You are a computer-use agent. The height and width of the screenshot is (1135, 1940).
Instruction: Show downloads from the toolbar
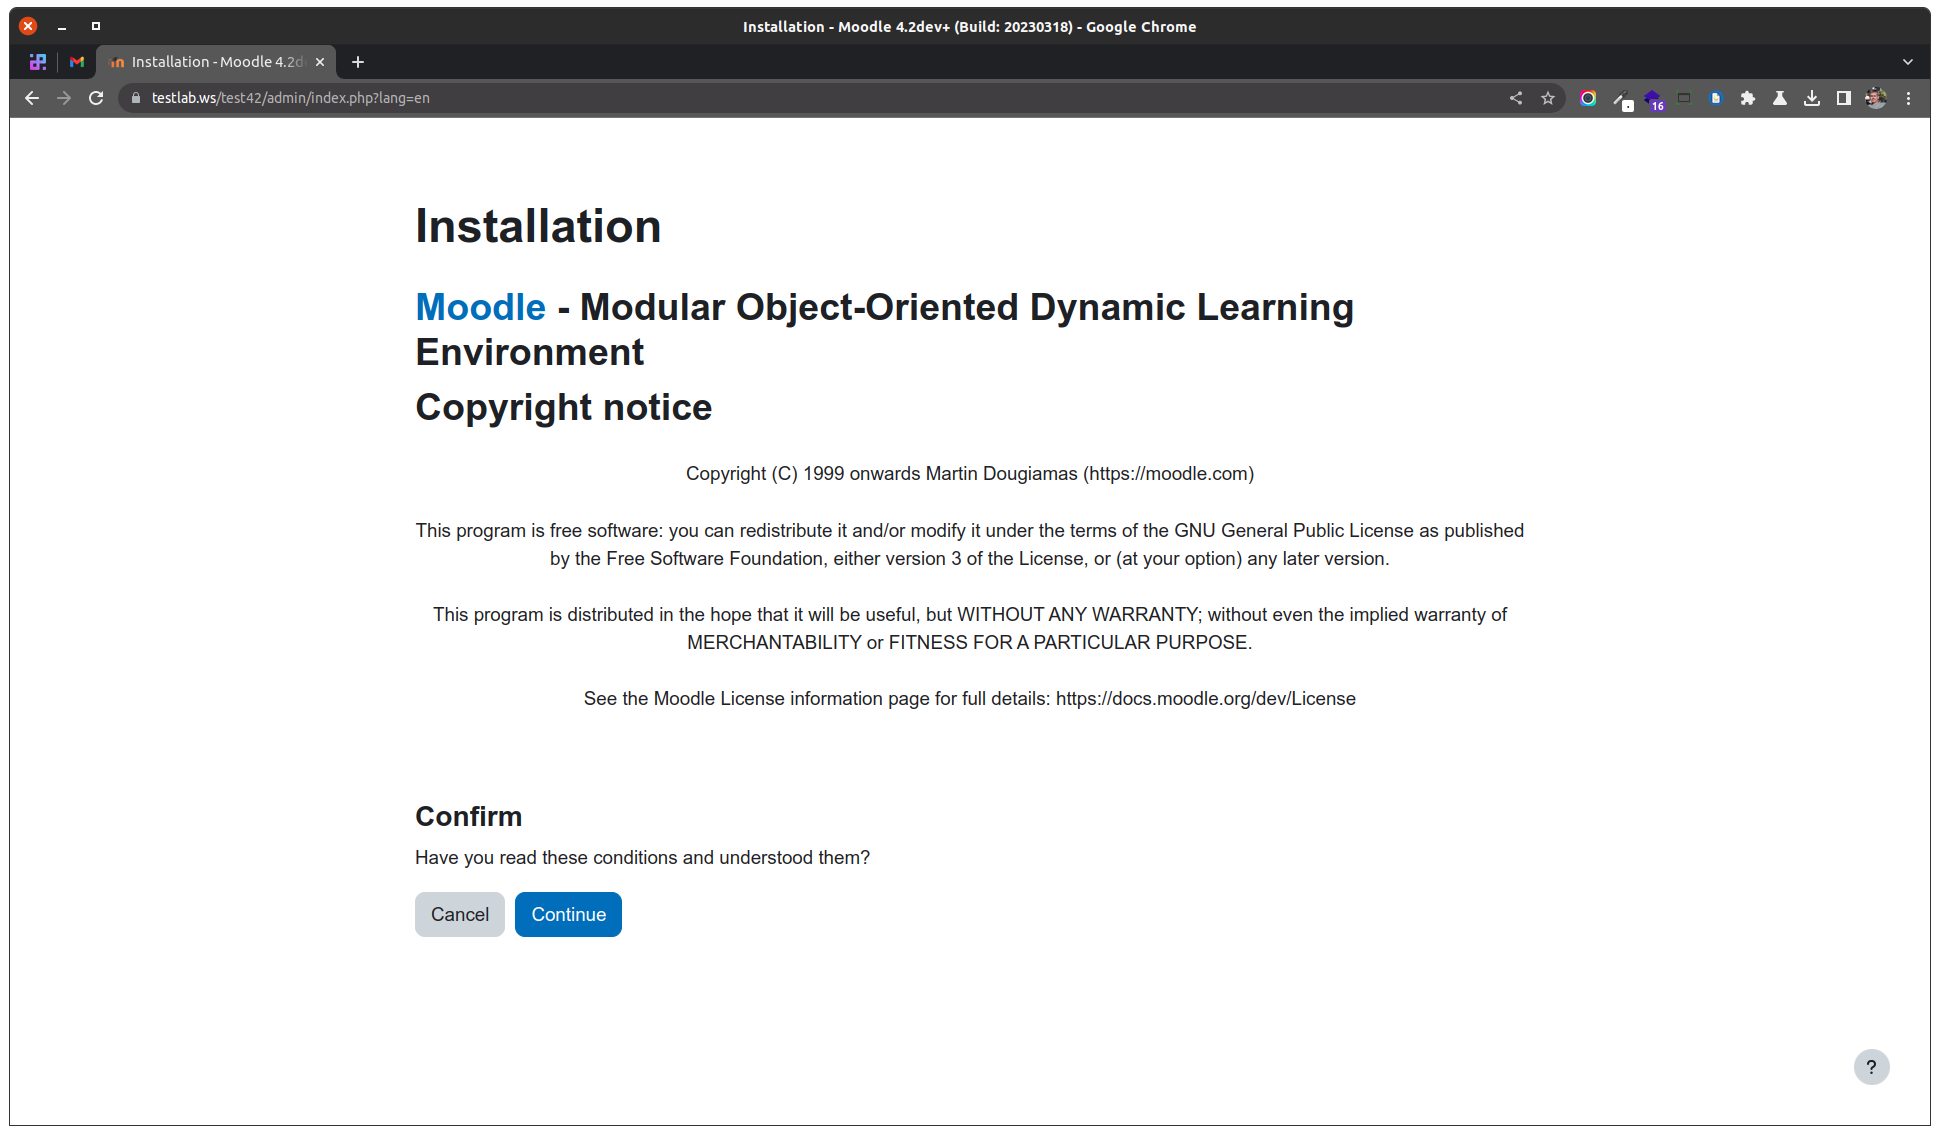pos(1812,98)
